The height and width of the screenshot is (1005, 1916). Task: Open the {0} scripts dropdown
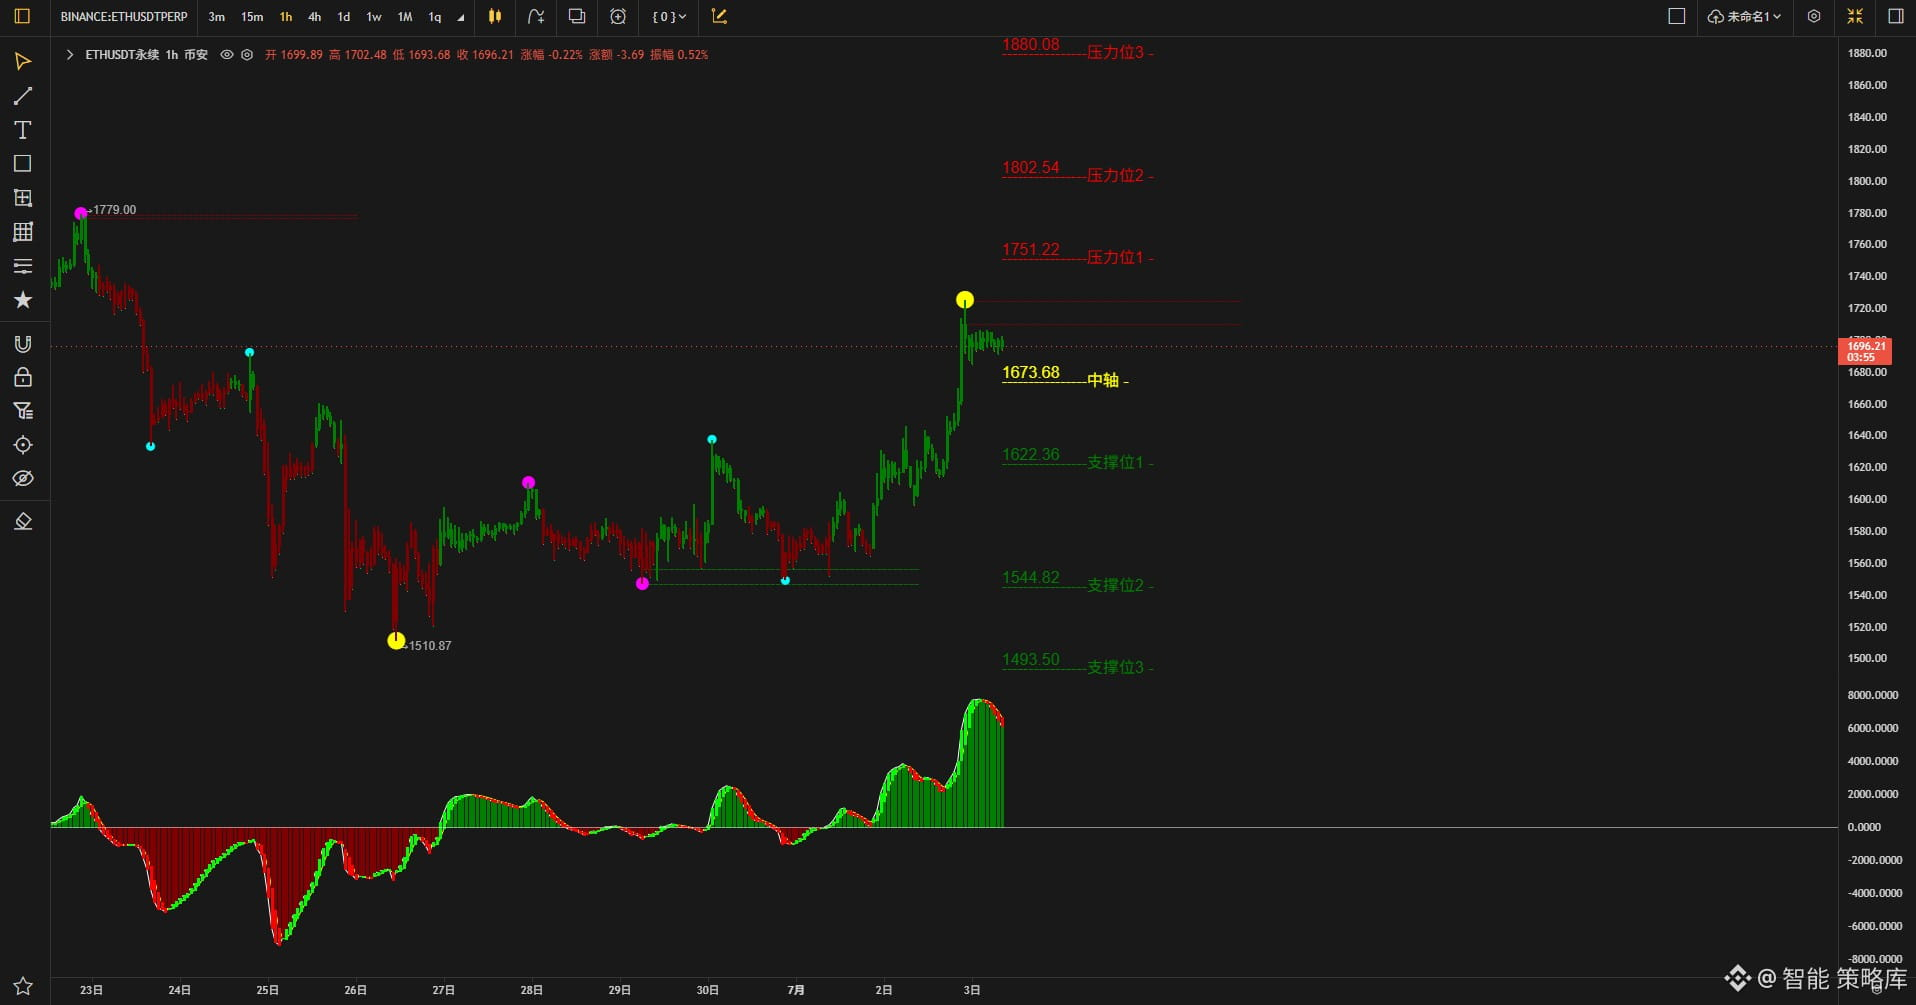669,17
